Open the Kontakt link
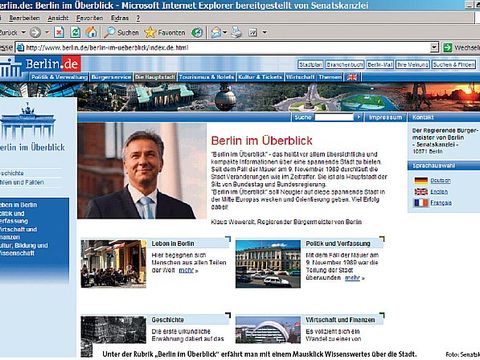 pos(423,117)
